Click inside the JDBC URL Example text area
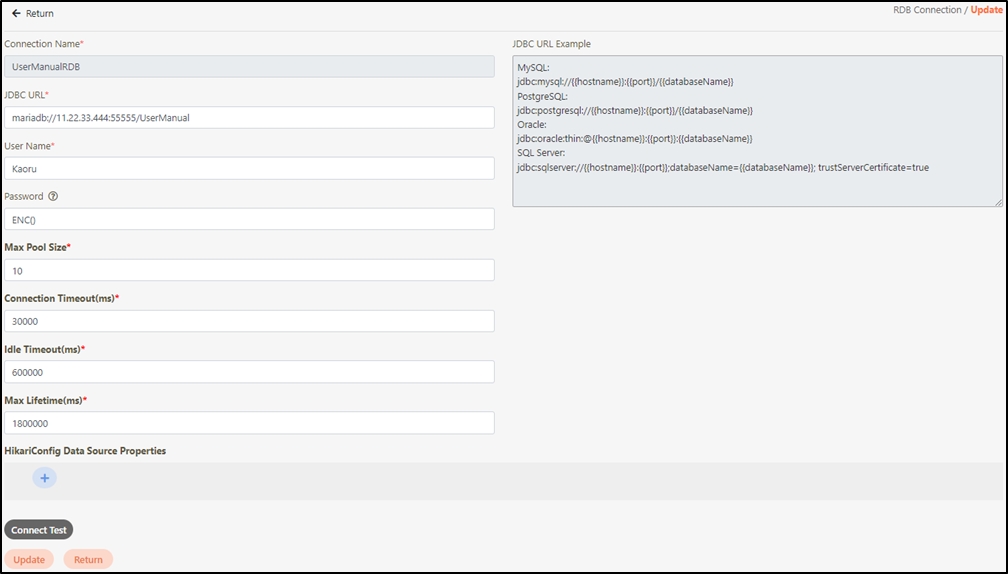Image resolution: width=1008 pixels, height=574 pixels. [x=757, y=130]
